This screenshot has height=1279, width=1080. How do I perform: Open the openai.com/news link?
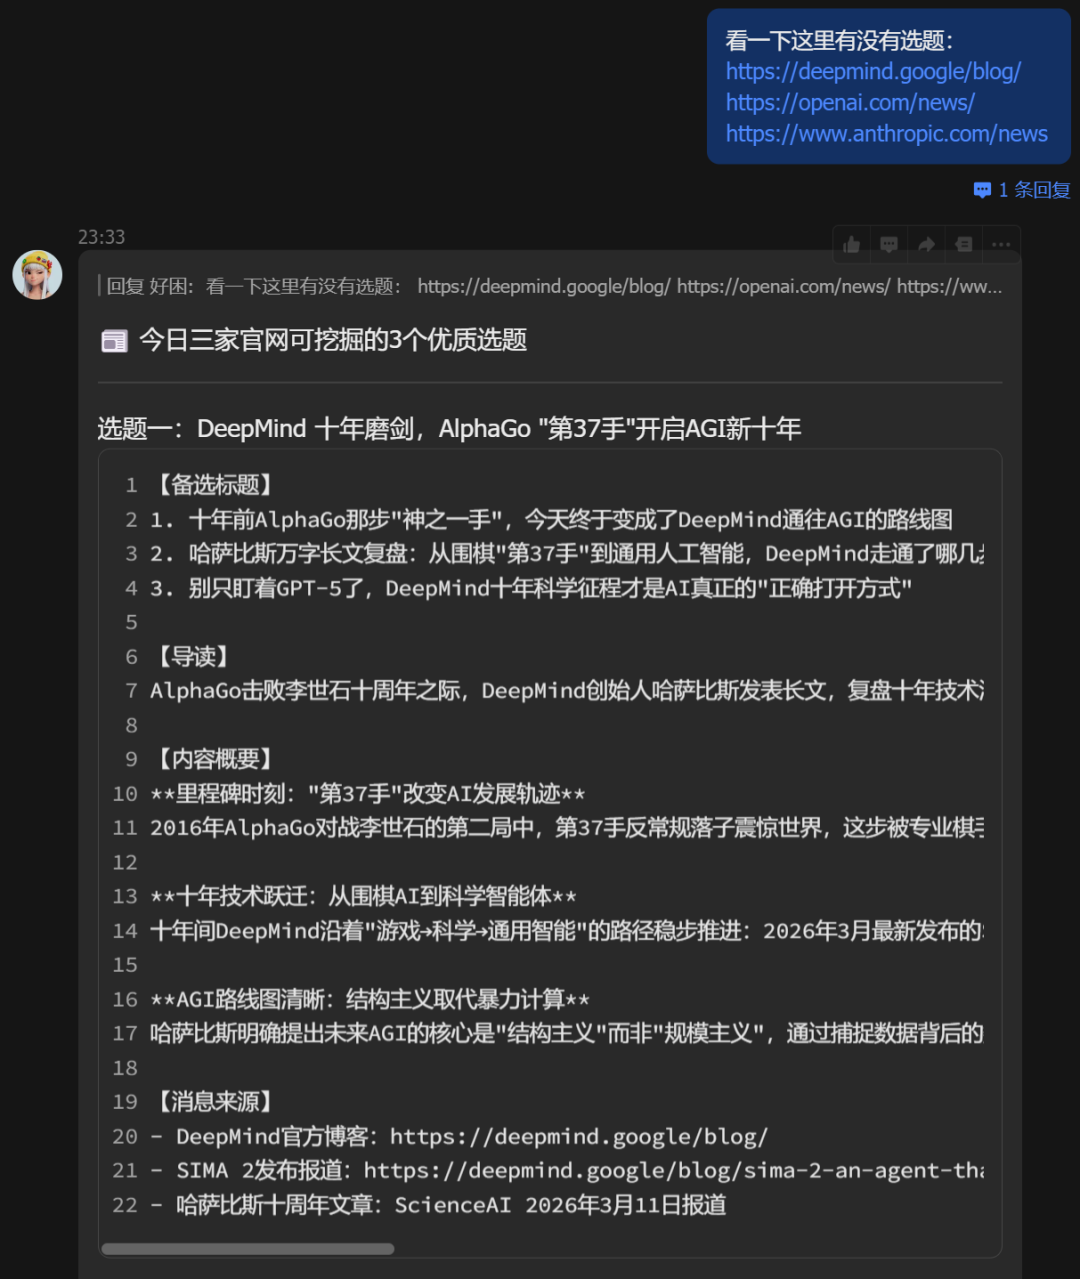850,103
